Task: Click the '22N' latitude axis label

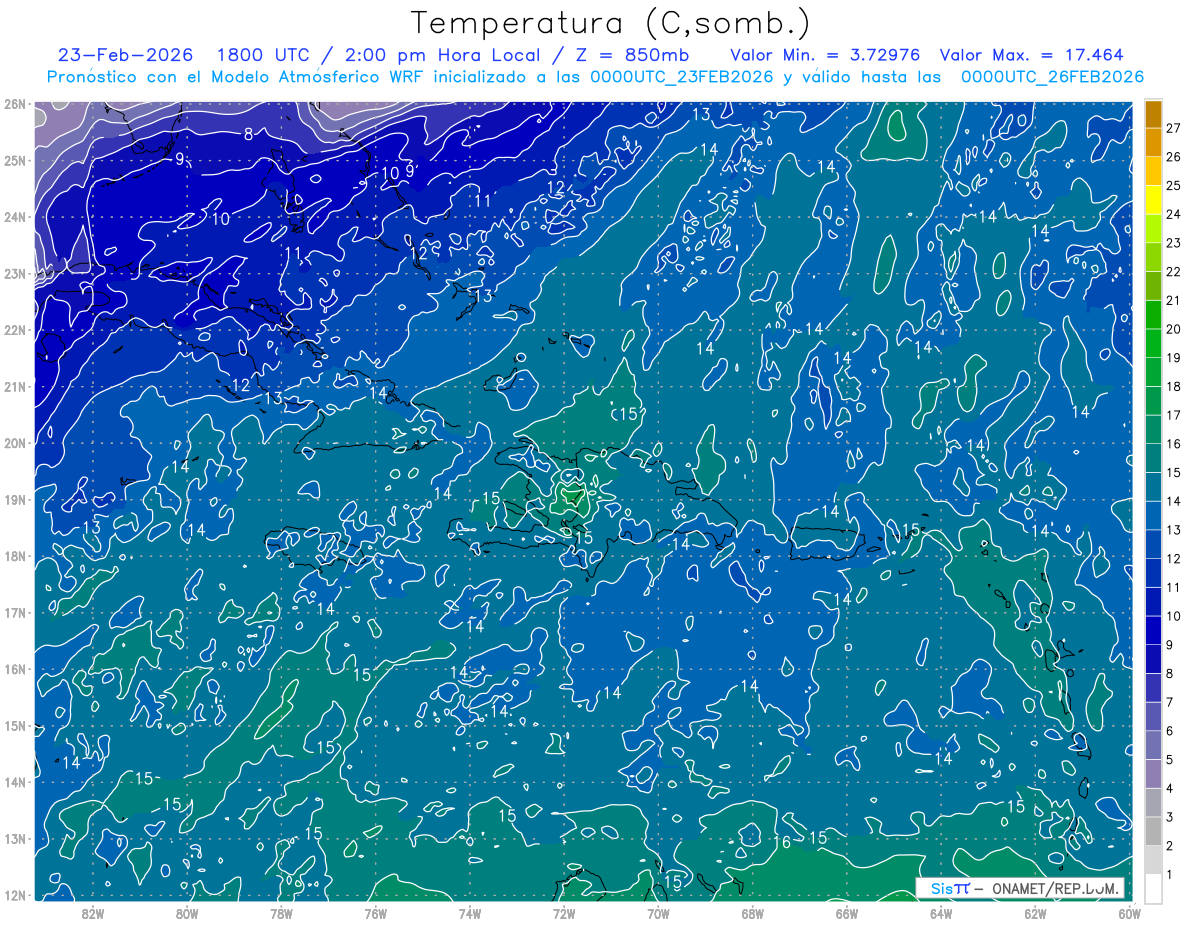Action: [14, 330]
